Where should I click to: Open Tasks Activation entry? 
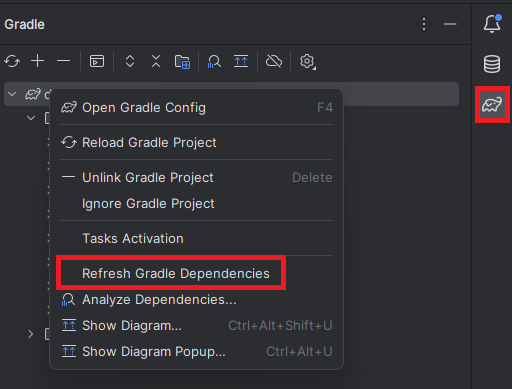tap(197, 239)
